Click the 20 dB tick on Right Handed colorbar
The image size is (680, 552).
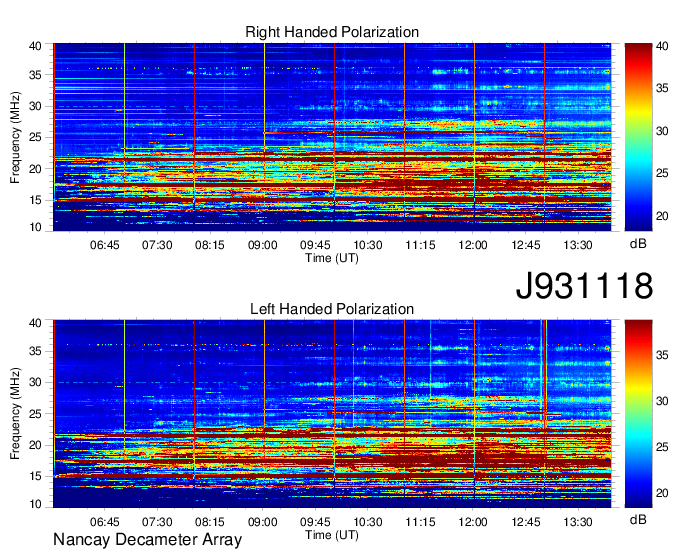662,216
